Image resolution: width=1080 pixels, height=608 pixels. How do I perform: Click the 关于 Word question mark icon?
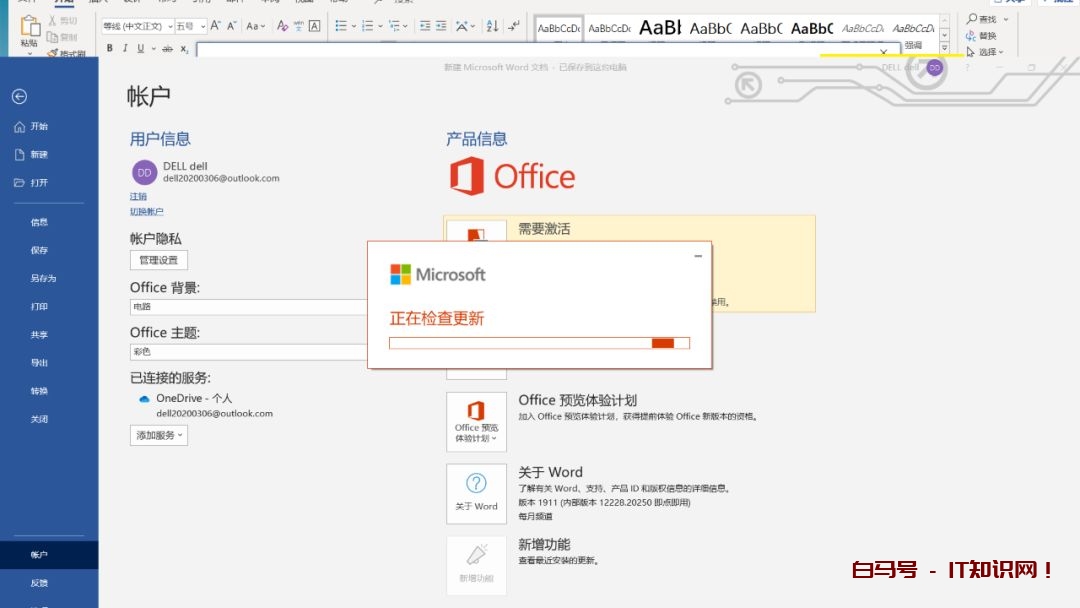476,483
